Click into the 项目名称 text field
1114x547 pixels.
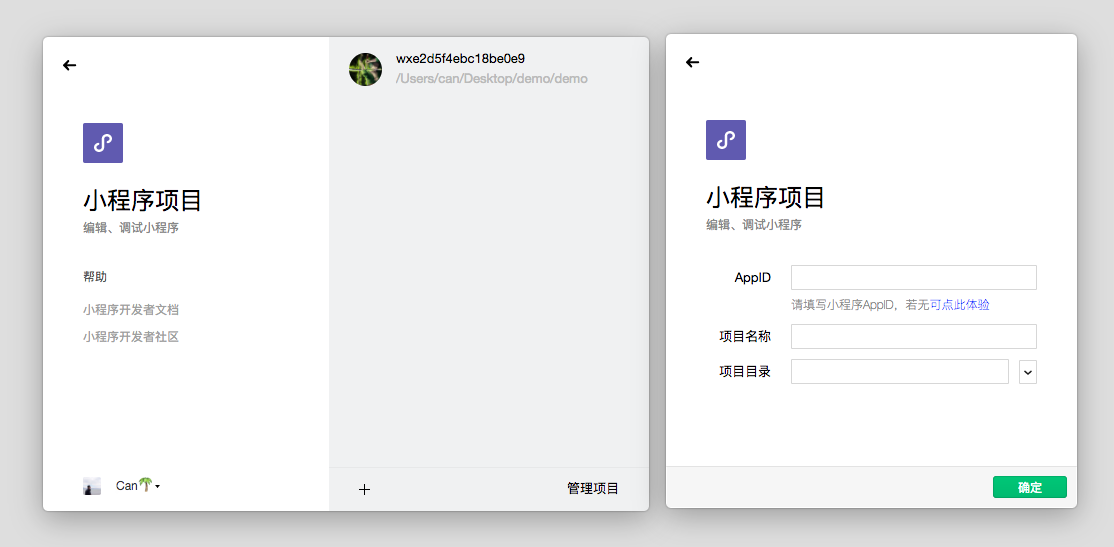913,336
